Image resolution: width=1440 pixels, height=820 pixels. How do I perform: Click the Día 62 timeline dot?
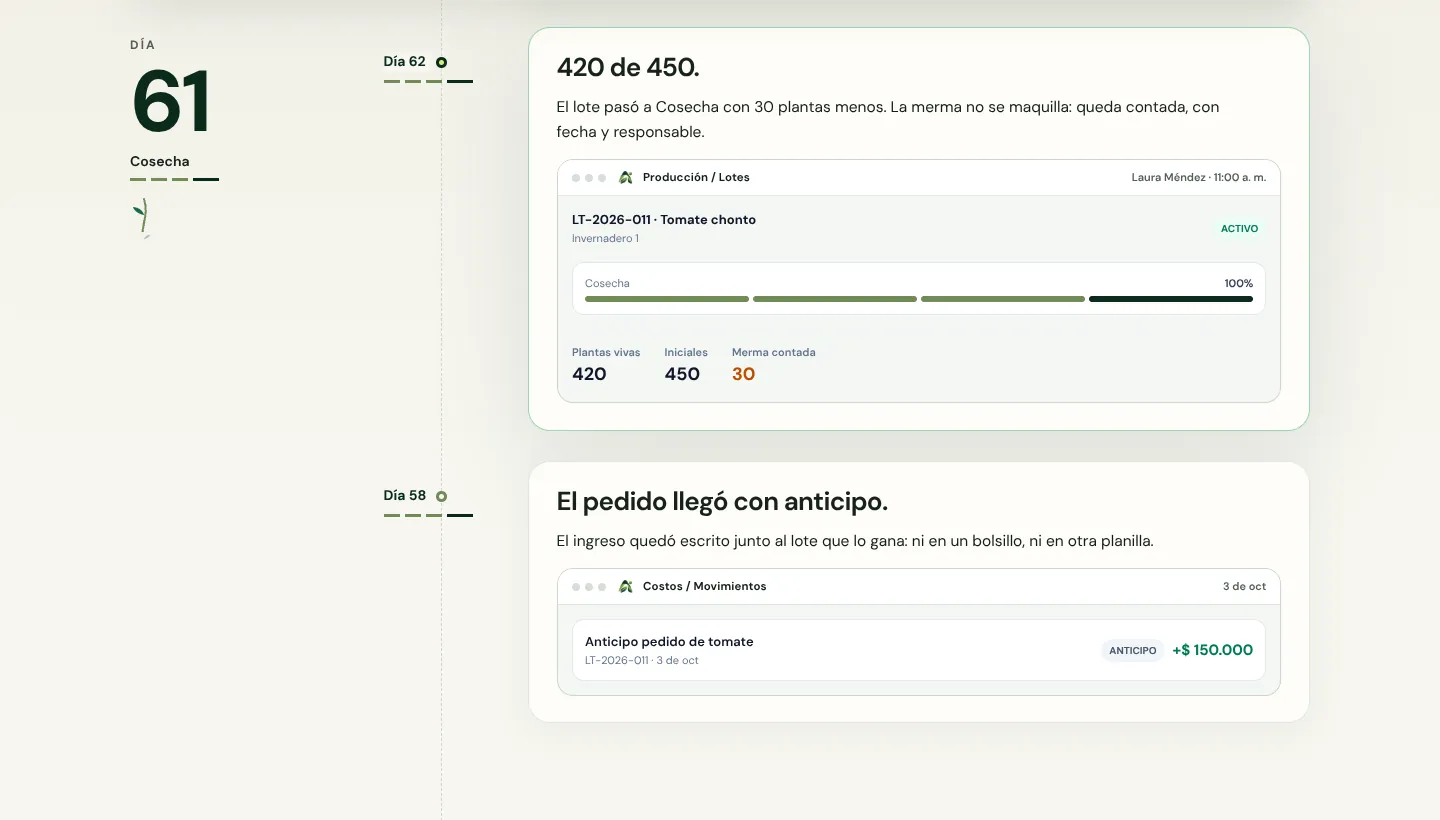[x=441, y=62]
